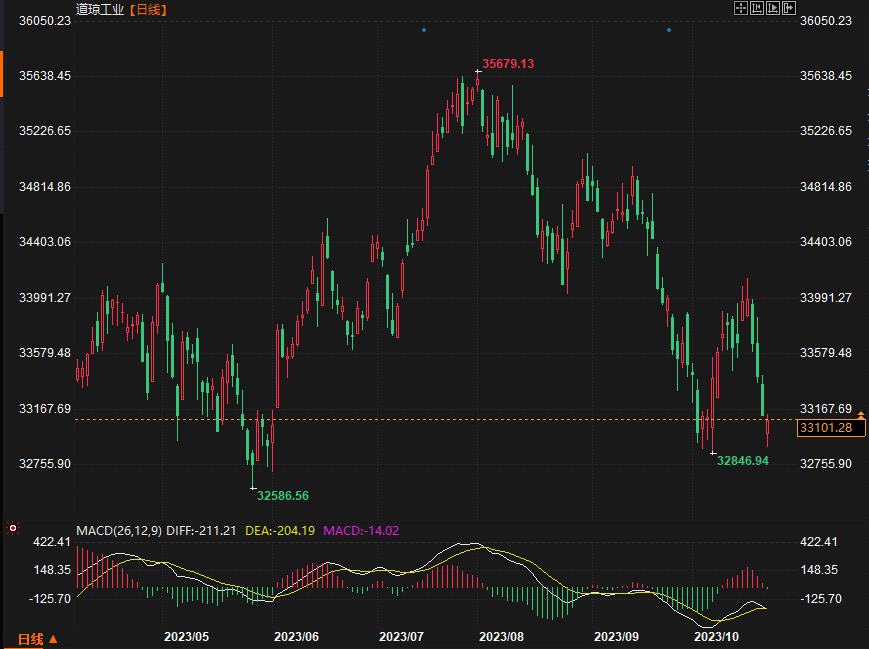Open the 日线 period dropdown at bottom left
This screenshot has width=869, height=649.
(x=37, y=639)
